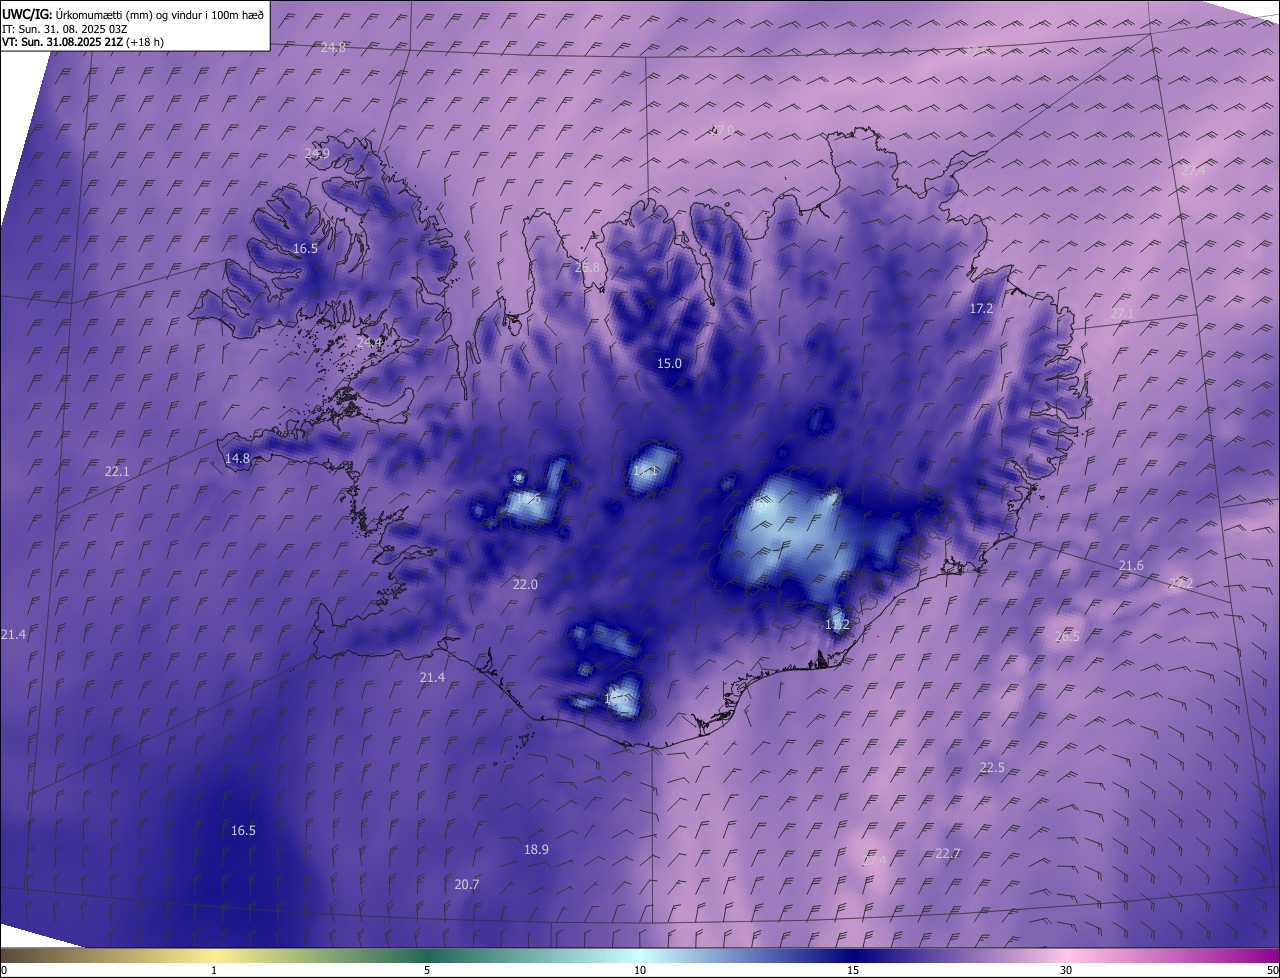Click the 50 tick label on the color scale
The height and width of the screenshot is (978, 1280).
(1272, 970)
